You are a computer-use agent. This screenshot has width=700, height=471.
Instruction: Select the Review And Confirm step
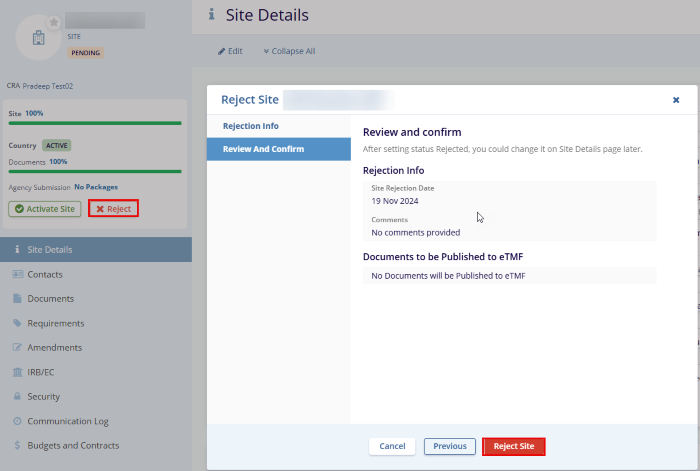tap(263, 149)
